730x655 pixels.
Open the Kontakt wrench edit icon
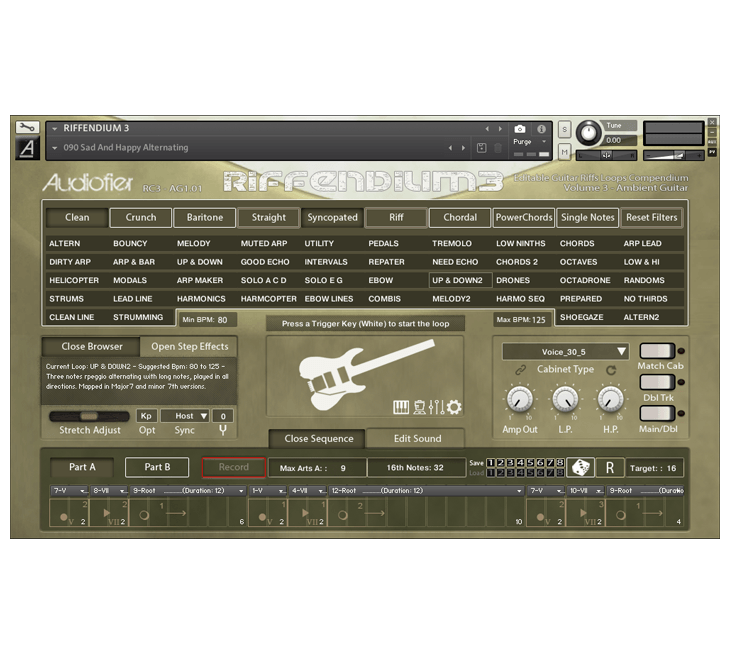coord(27,127)
